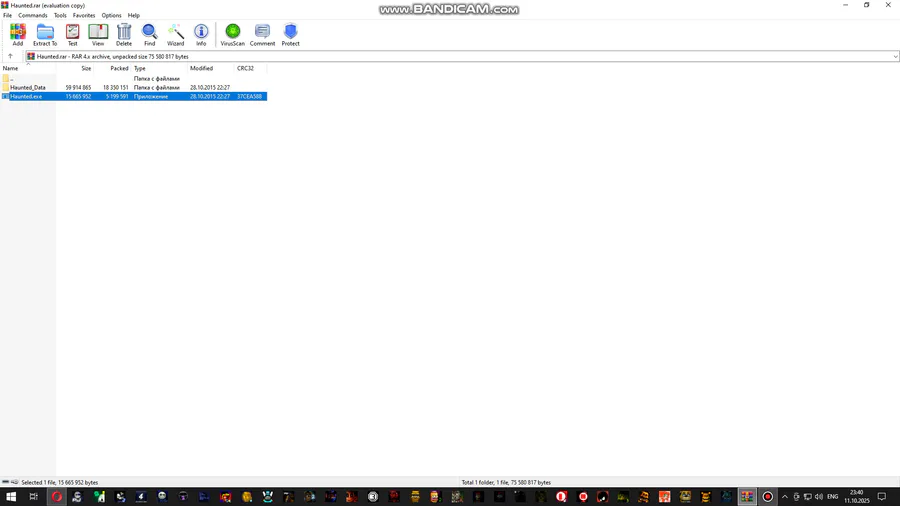Click the Delete trash can icon
Screen dimensions: 900x506
(124, 34)
